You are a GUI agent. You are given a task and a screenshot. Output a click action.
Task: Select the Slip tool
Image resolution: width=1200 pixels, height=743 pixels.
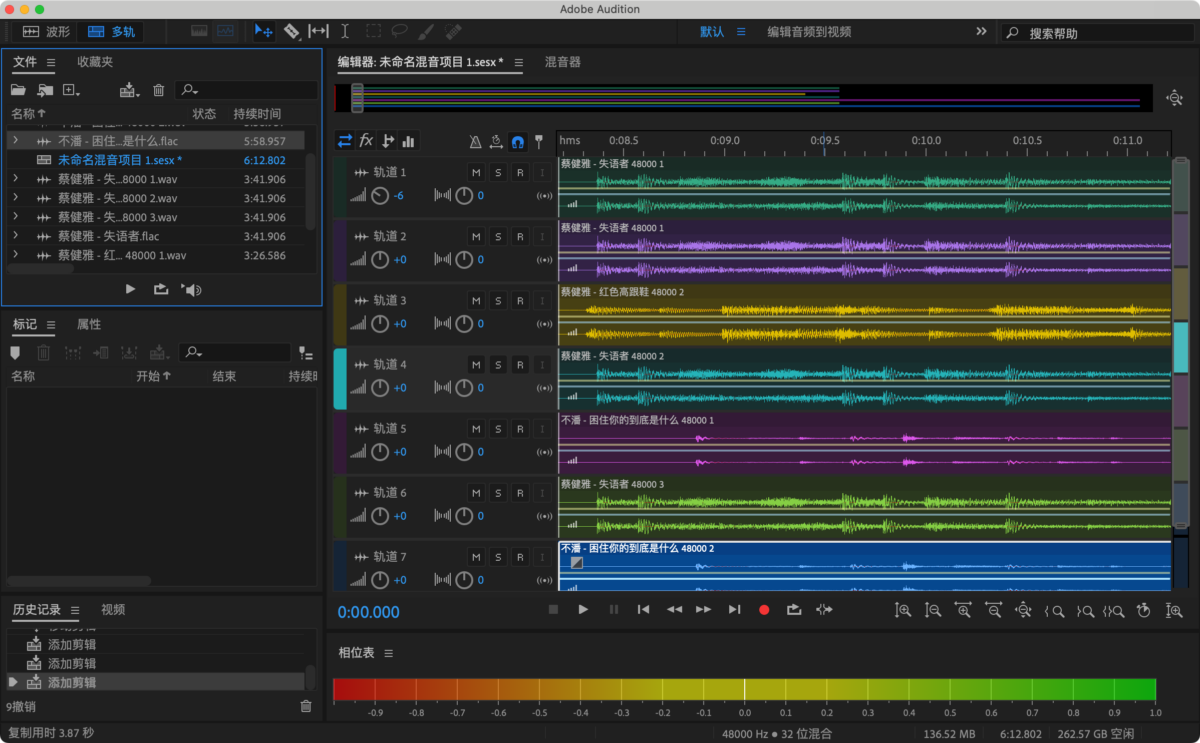(318, 31)
